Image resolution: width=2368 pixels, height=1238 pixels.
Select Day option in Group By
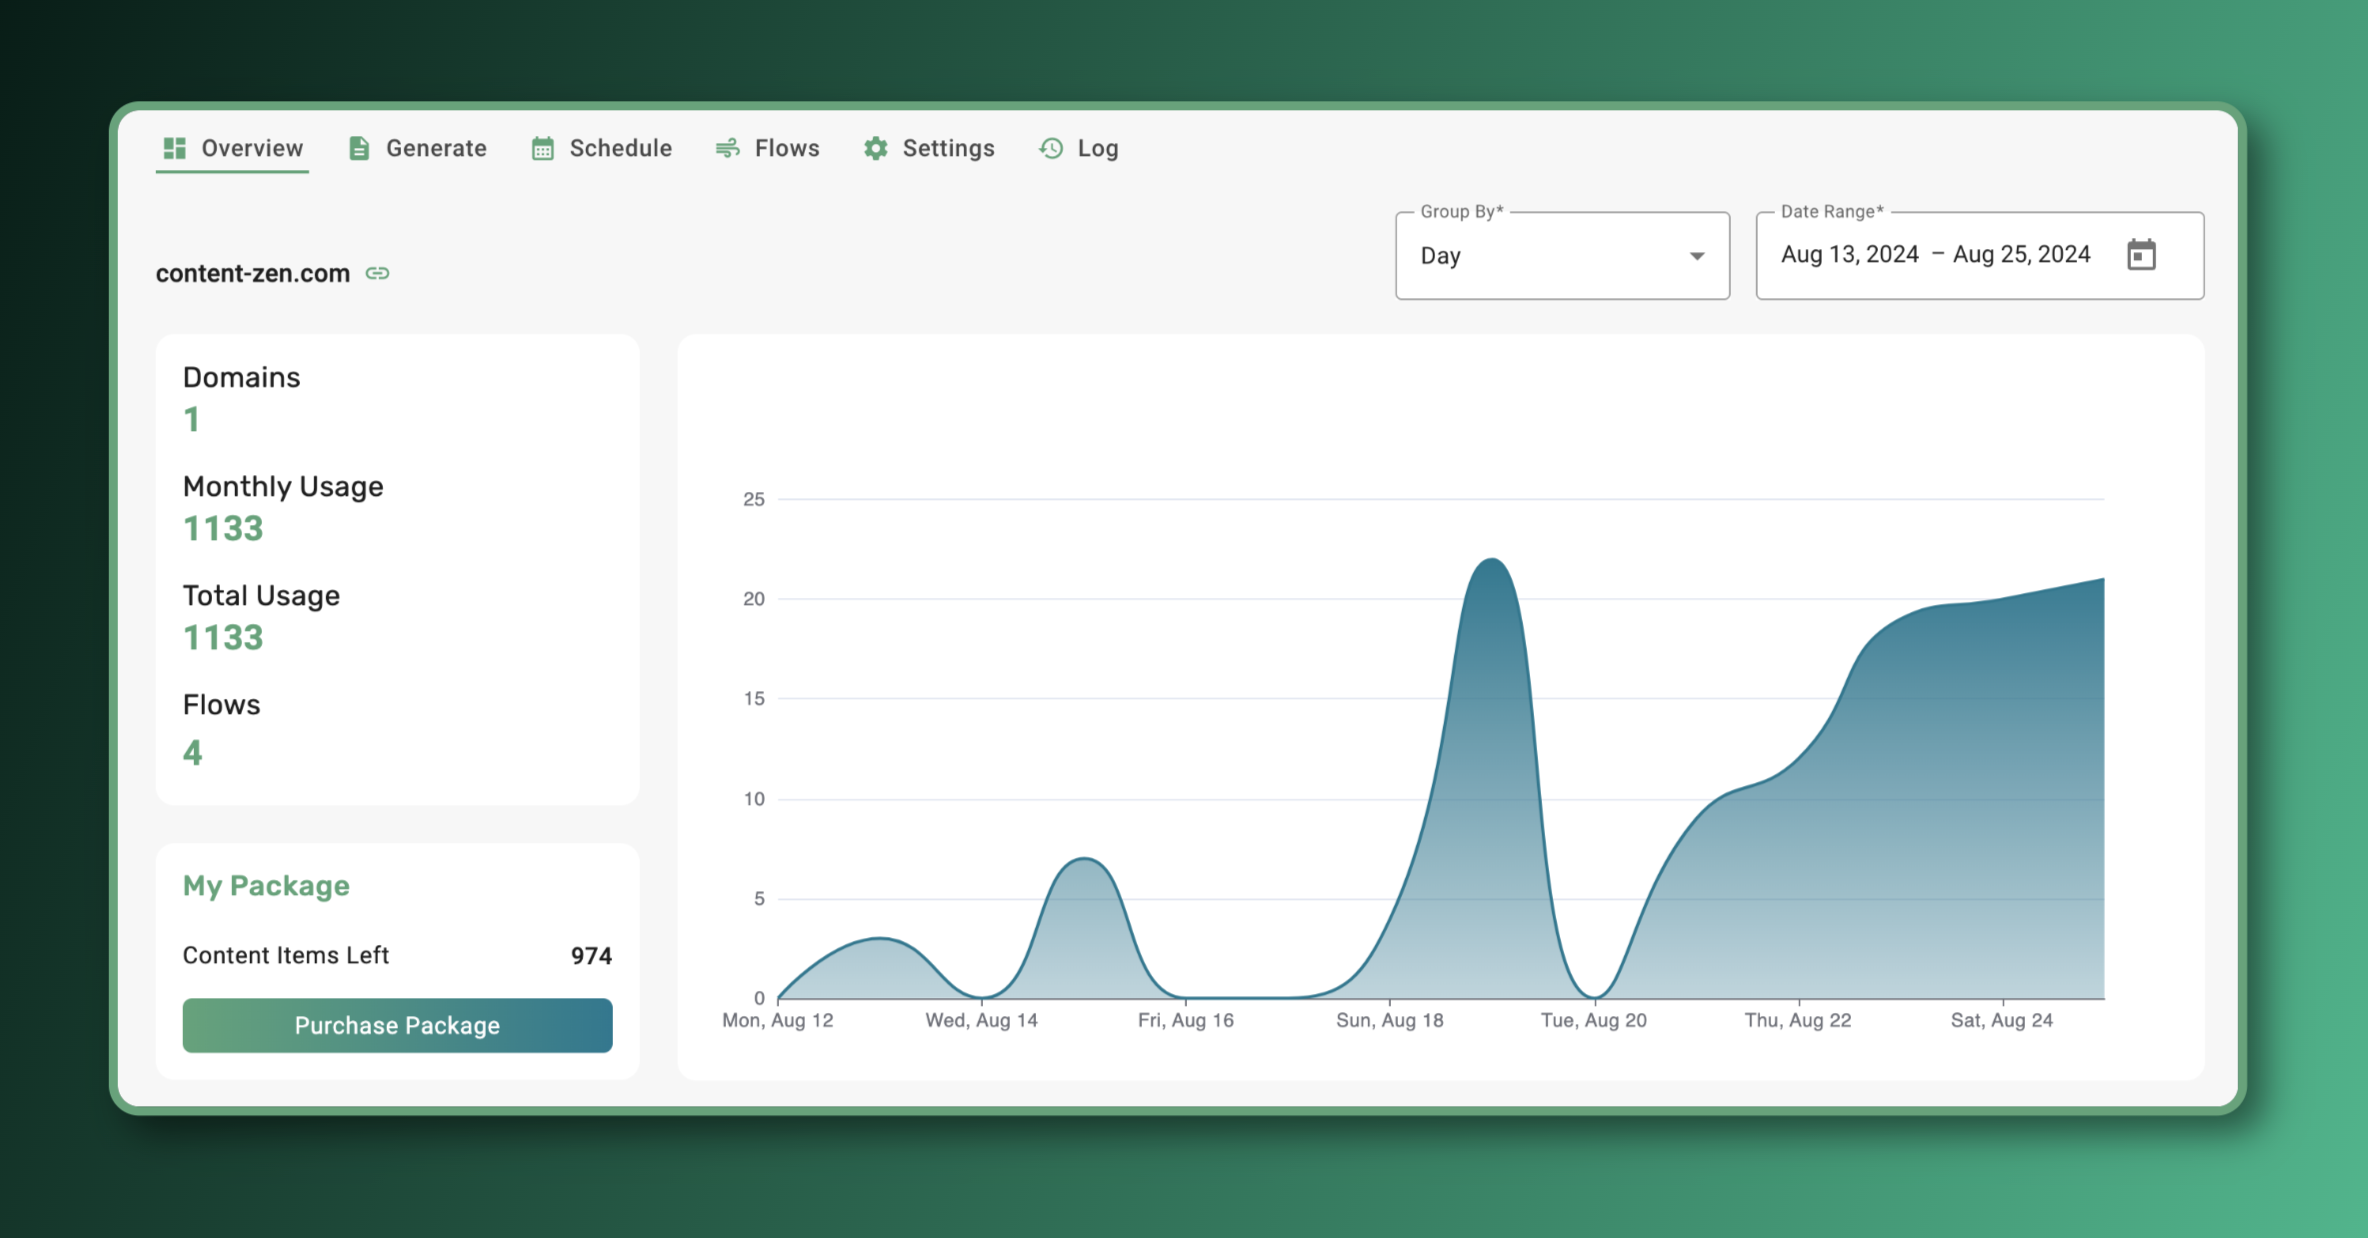[1557, 255]
